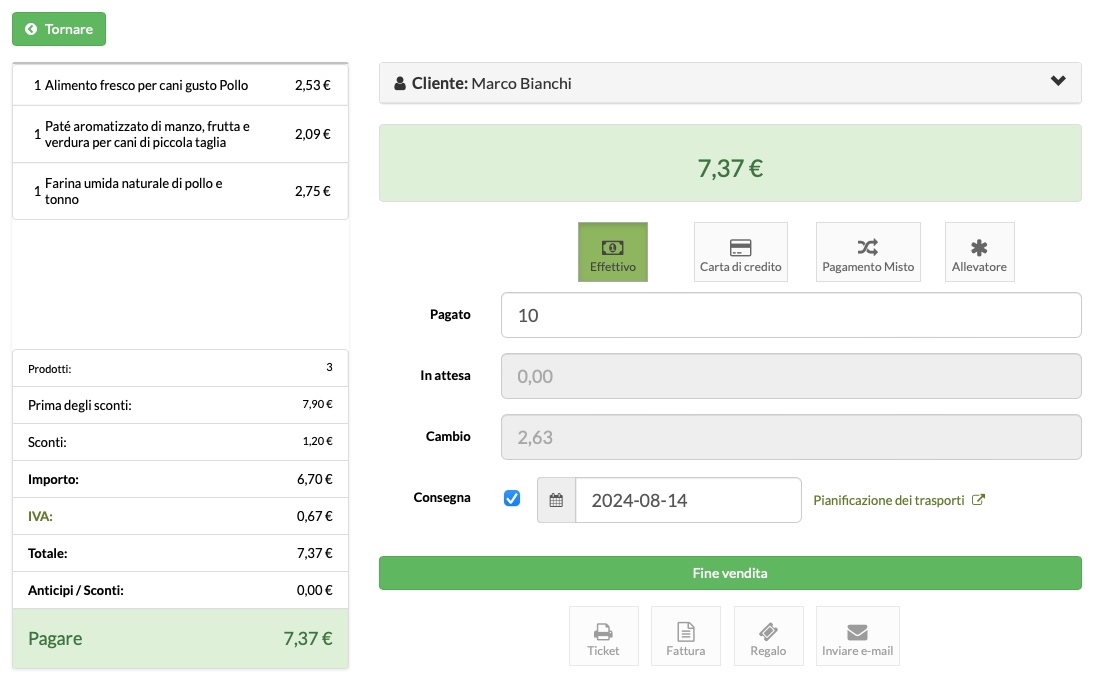Click the IVA label in summary

pos(40,516)
